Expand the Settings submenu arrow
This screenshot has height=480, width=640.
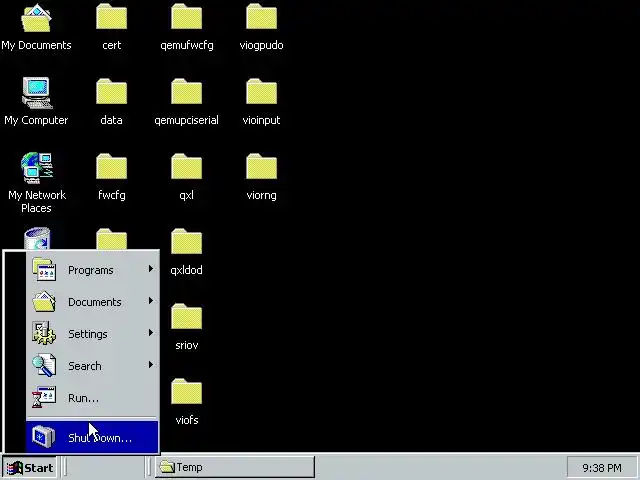pyautogui.click(x=151, y=333)
